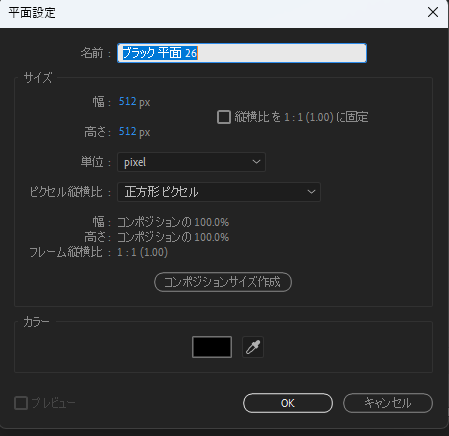
Task: Select the 幅 512 value
Action: click(127, 101)
